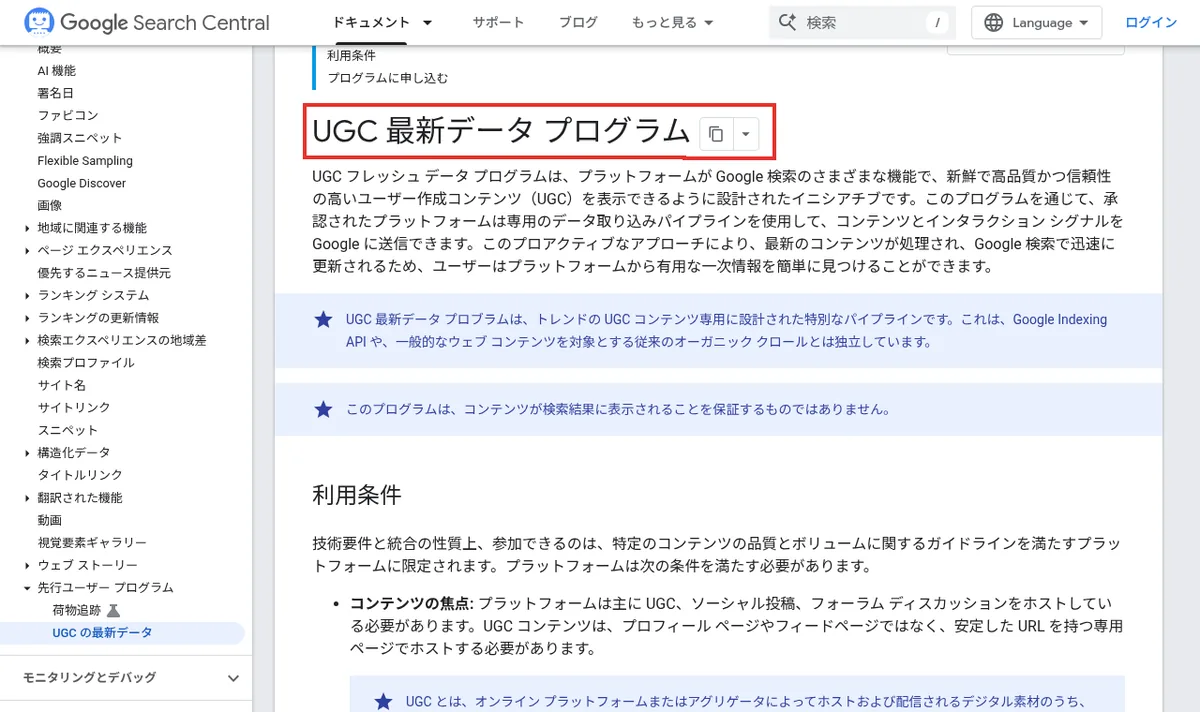The image size is (1200, 712).
Task: Expand モニタリングとデバッグ chevron
Action: point(234,678)
